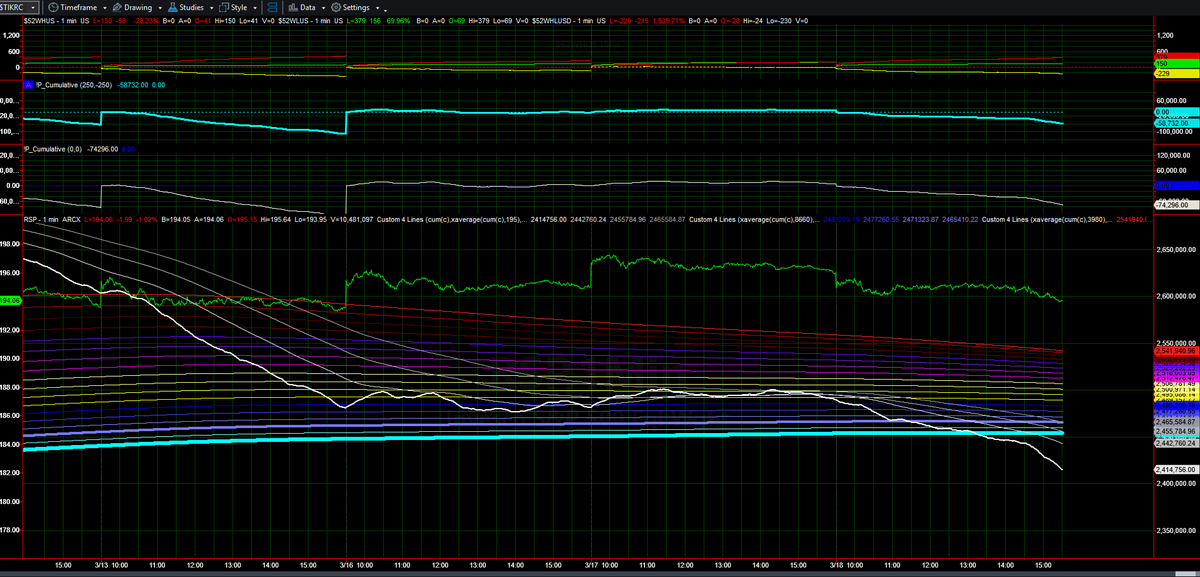The height and width of the screenshot is (577, 1200).
Task: Click the 3/16 10:00 time axis label
Action: click(x=354, y=566)
